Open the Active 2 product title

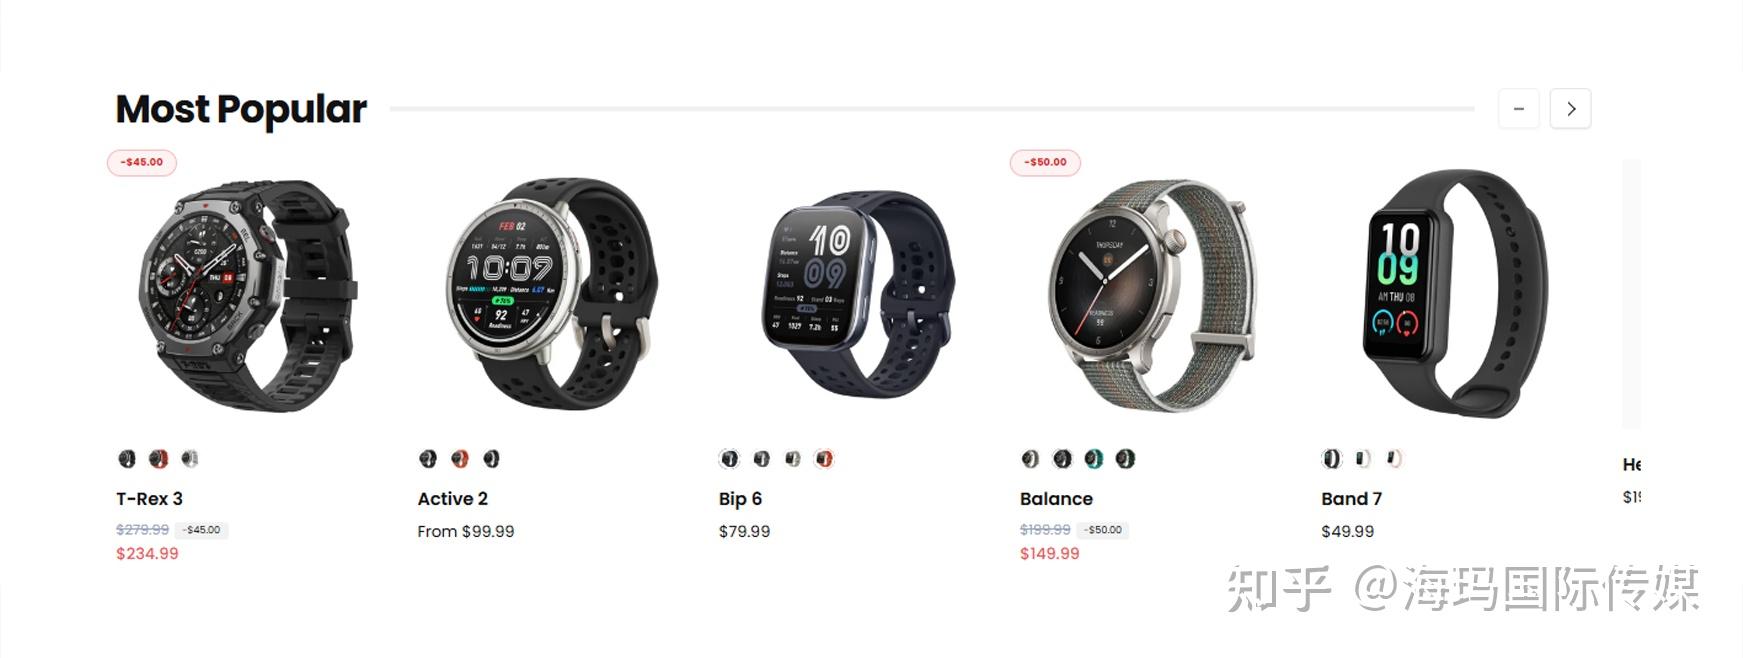click(x=452, y=499)
